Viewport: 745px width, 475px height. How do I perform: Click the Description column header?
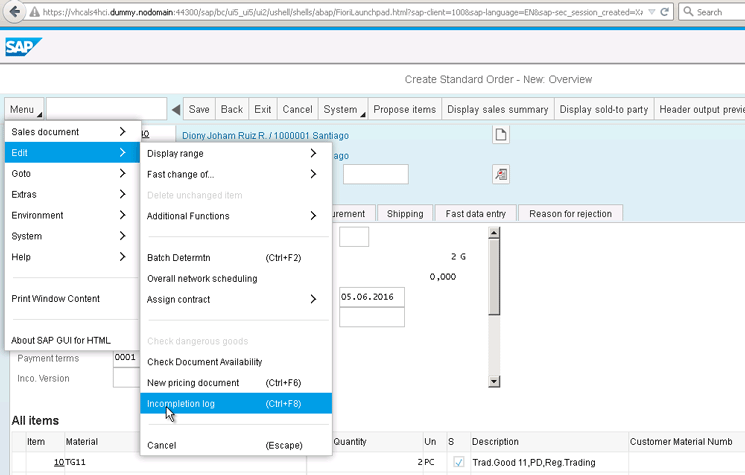pyautogui.click(x=549, y=442)
